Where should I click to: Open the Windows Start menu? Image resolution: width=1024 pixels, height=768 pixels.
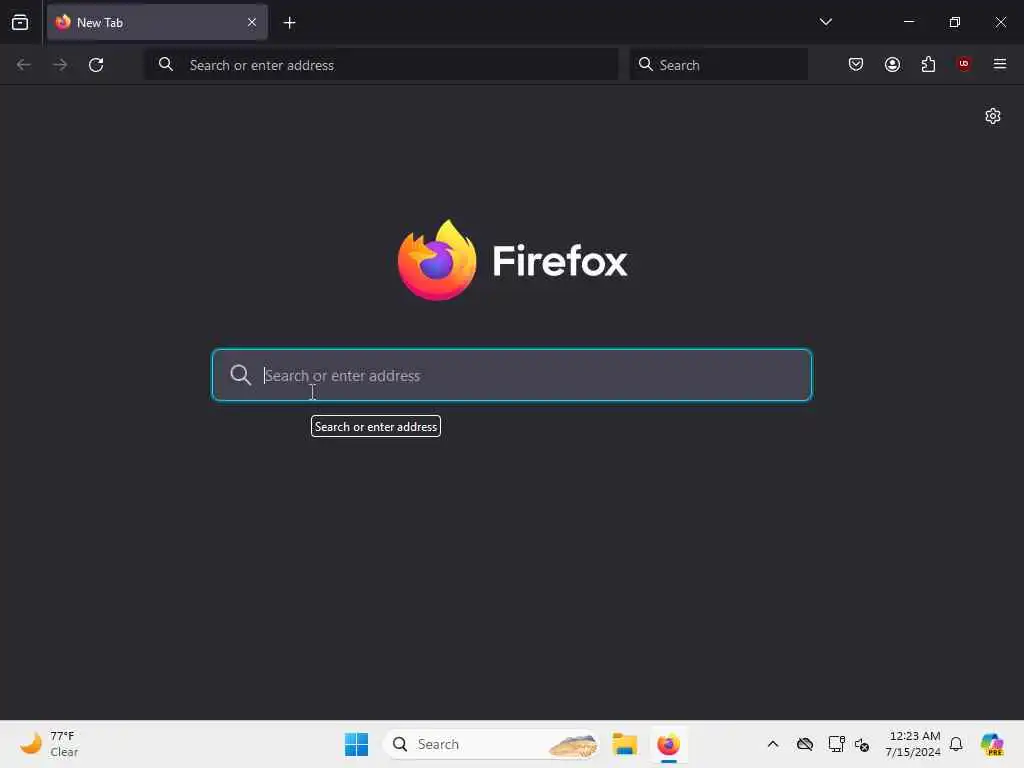[357, 744]
